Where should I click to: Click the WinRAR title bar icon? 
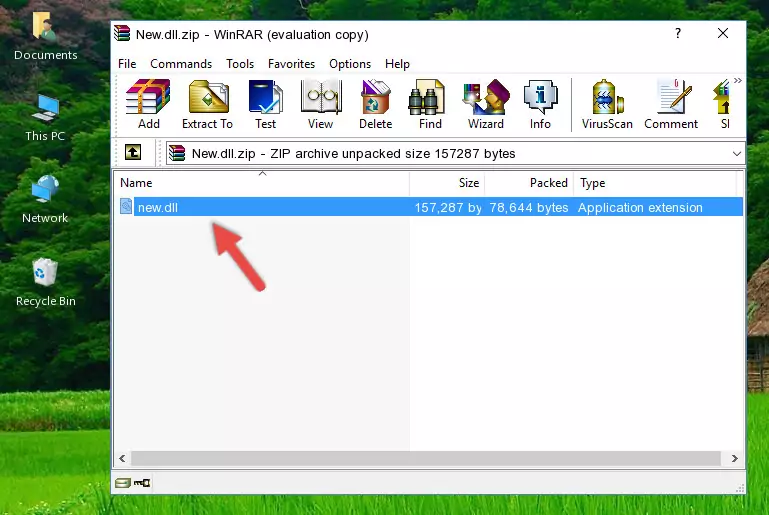tap(122, 33)
